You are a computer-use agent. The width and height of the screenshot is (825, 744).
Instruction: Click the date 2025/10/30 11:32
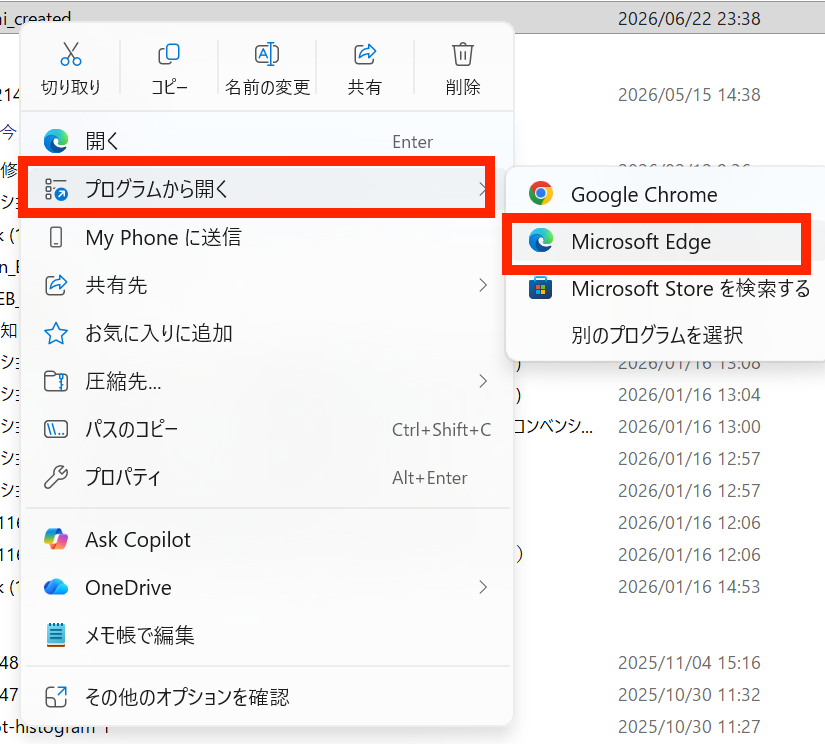[x=689, y=695]
